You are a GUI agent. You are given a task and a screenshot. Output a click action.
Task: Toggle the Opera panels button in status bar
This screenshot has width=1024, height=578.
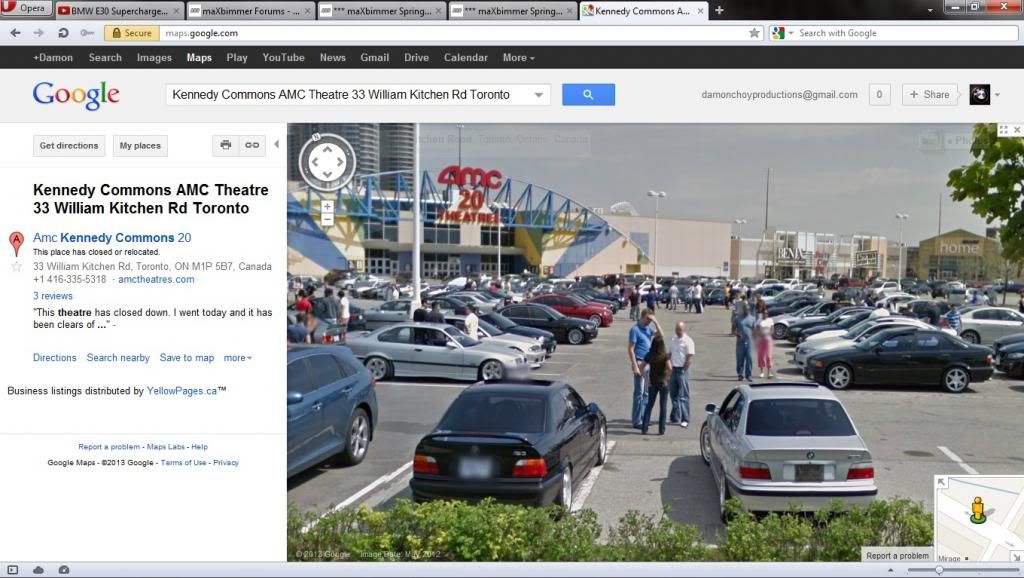click(x=12, y=570)
